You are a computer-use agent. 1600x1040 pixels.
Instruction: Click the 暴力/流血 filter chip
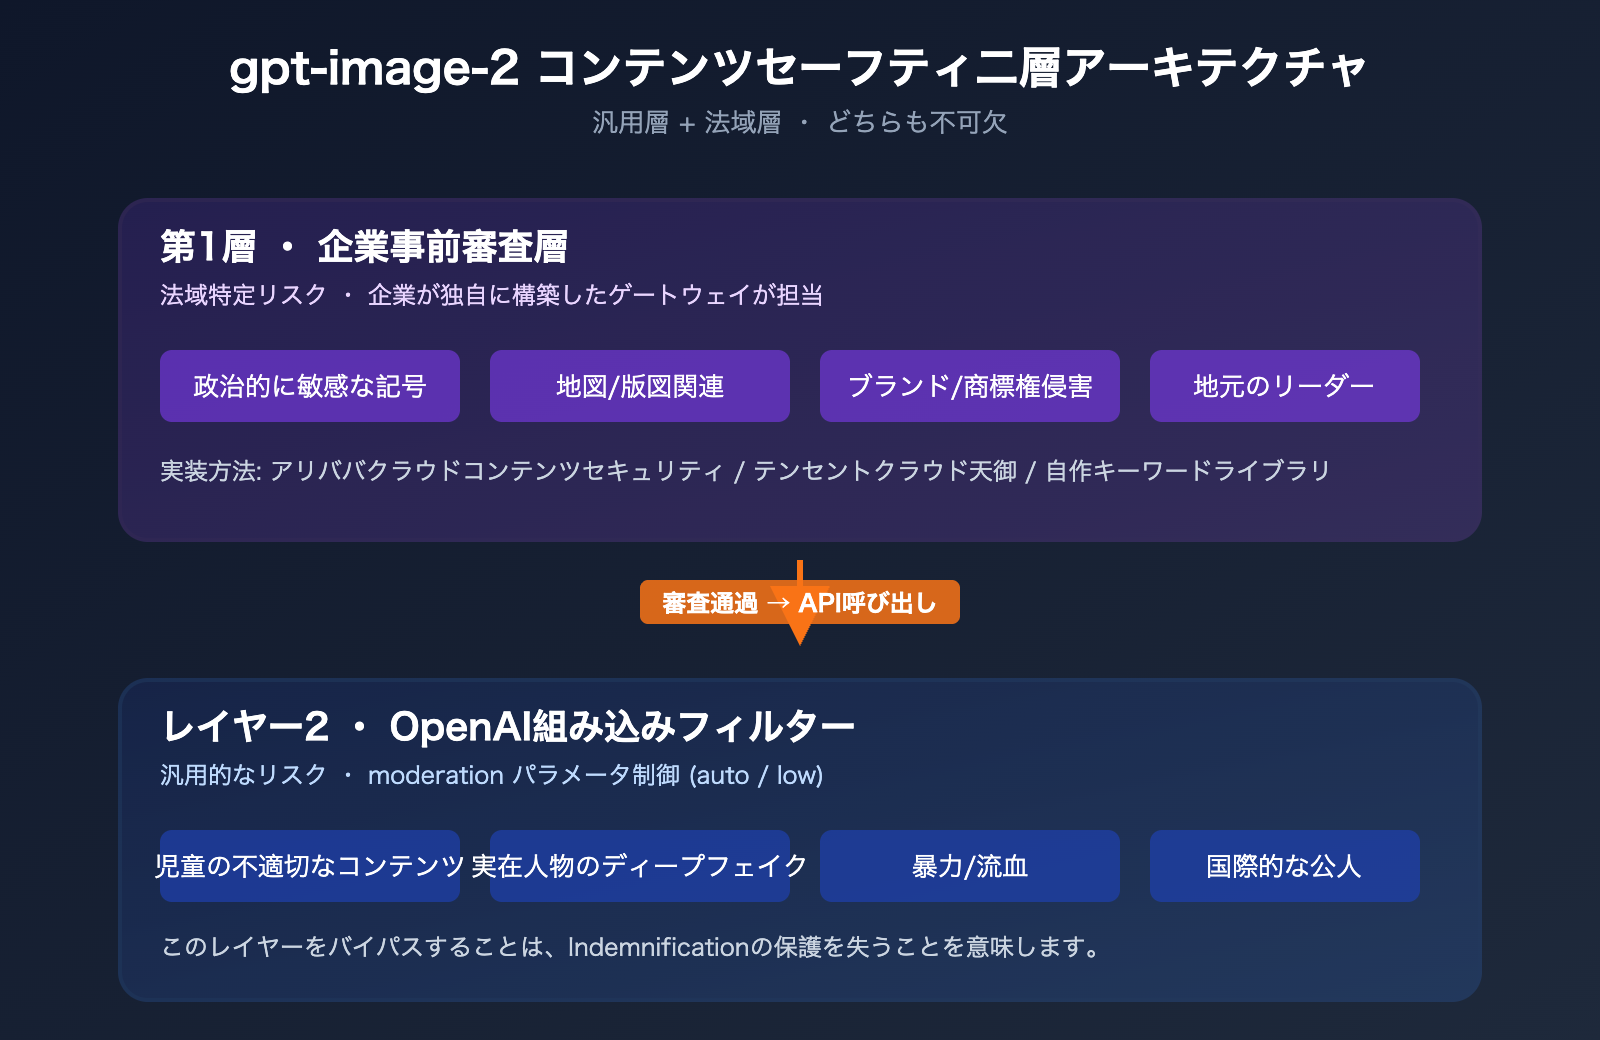969,866
